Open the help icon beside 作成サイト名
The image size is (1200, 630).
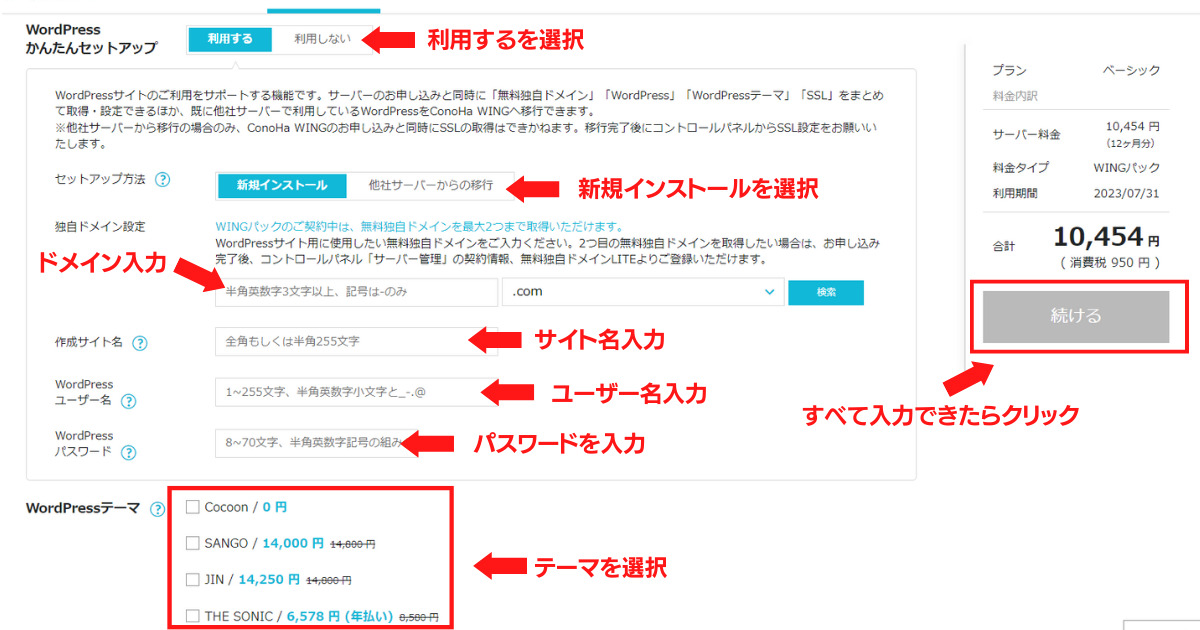(140, 343)
